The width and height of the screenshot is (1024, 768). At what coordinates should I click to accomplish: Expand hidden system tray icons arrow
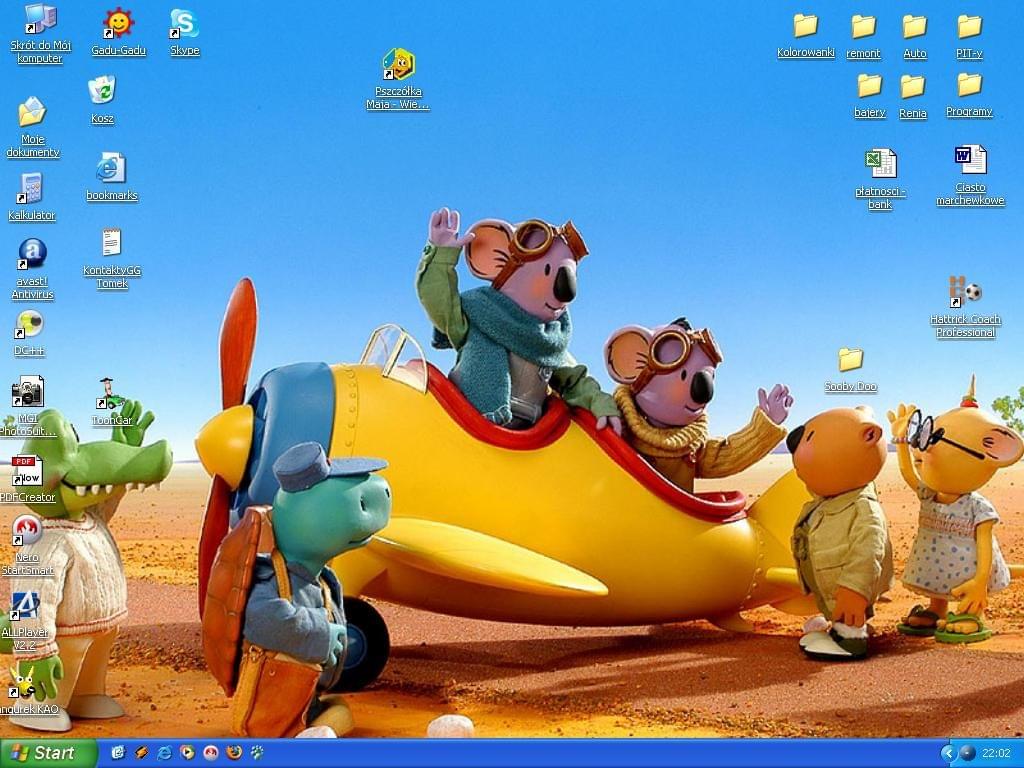[x=947, y=753]
